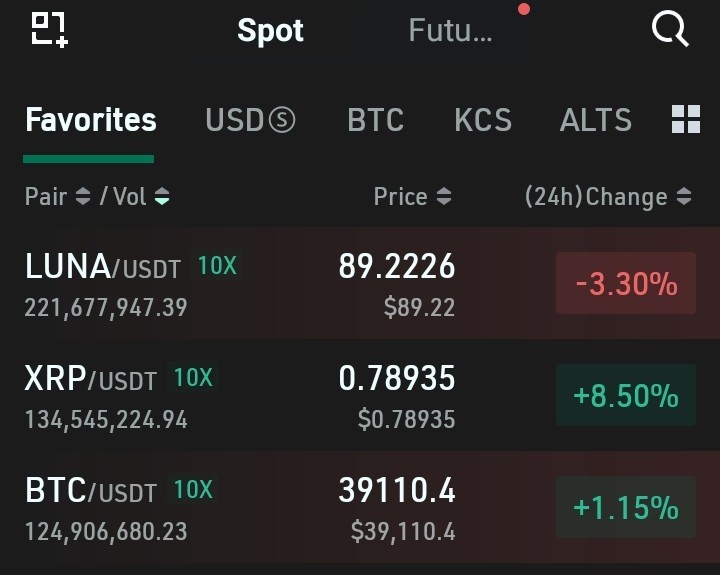720x575 pixels.
Task: Open the search magnifier icon
Action: (x=670, y=29)
